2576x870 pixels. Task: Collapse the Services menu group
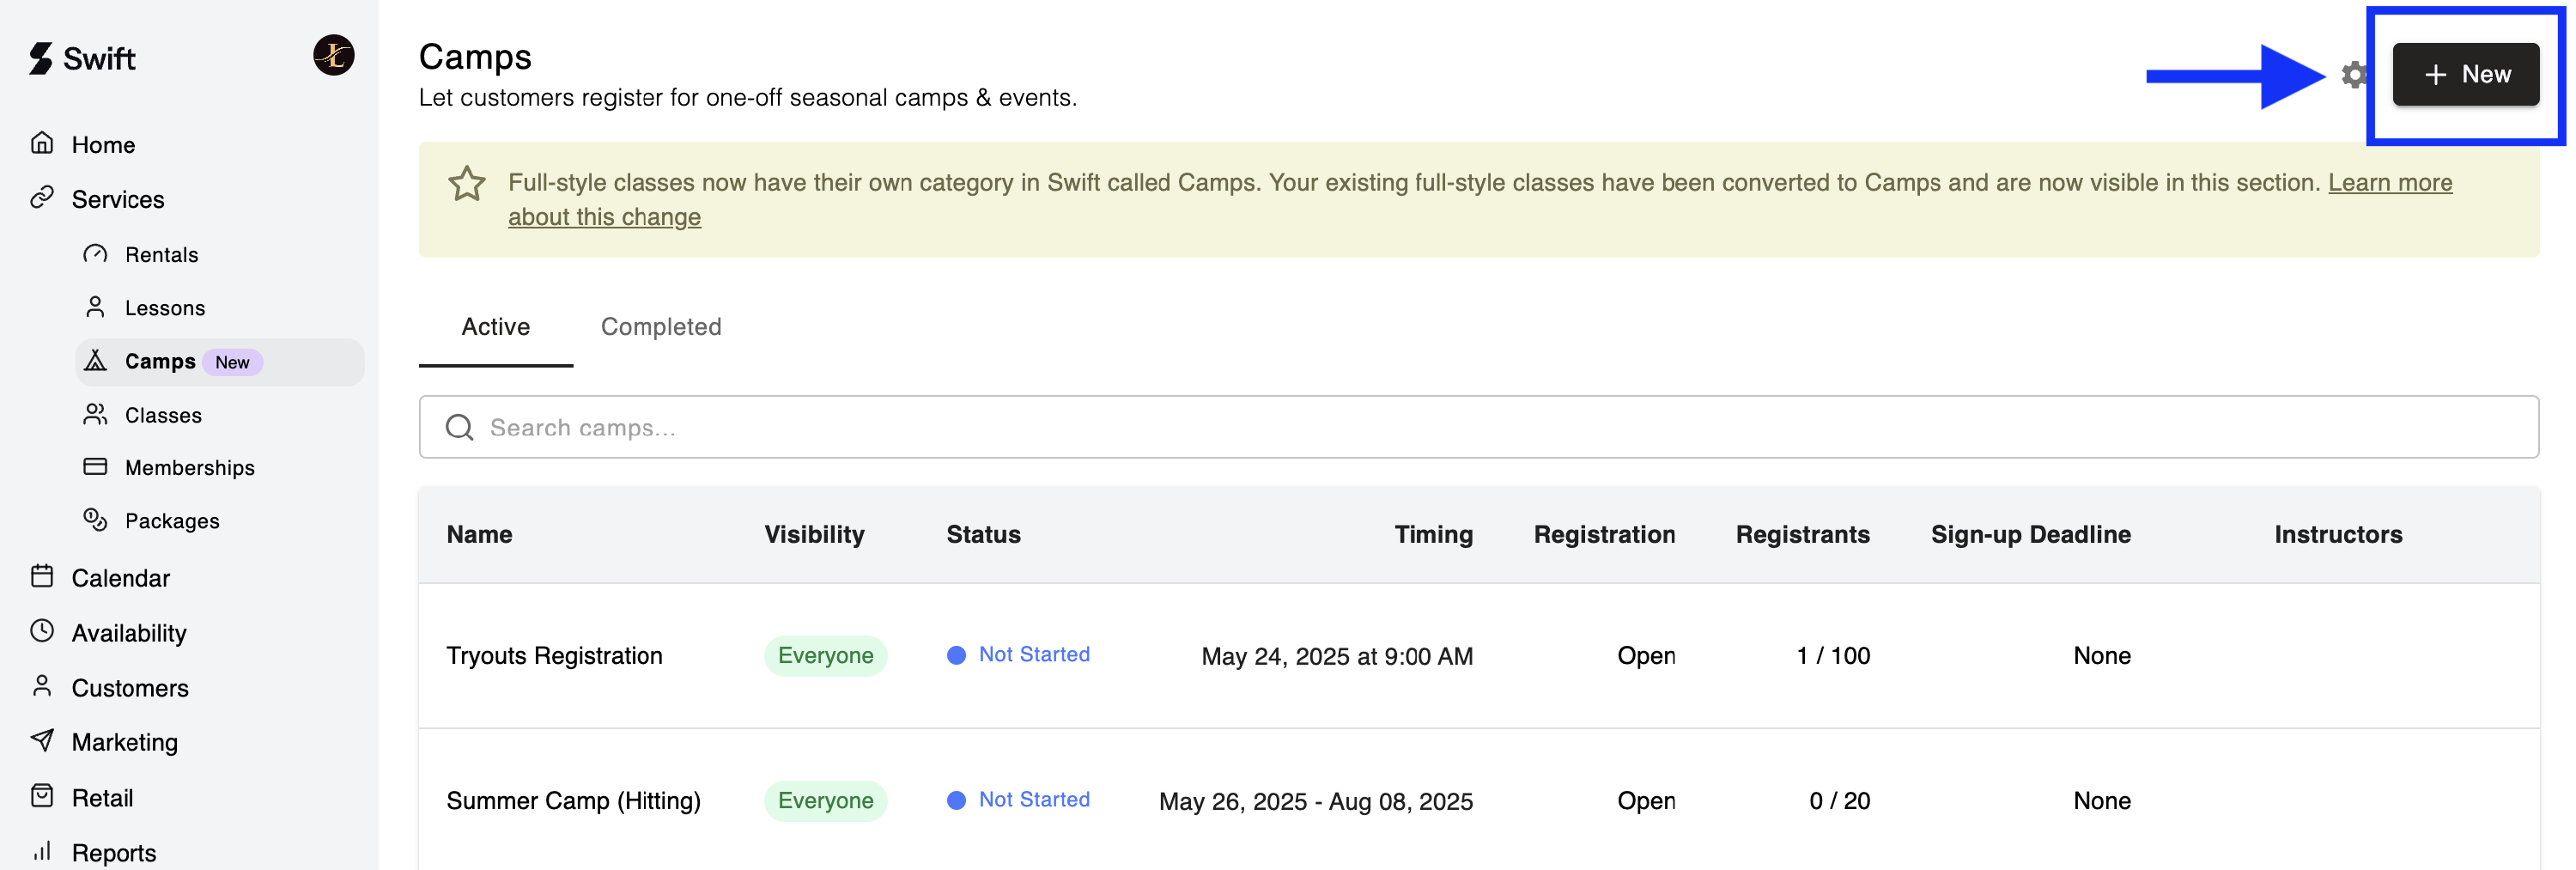pos(117,199)
